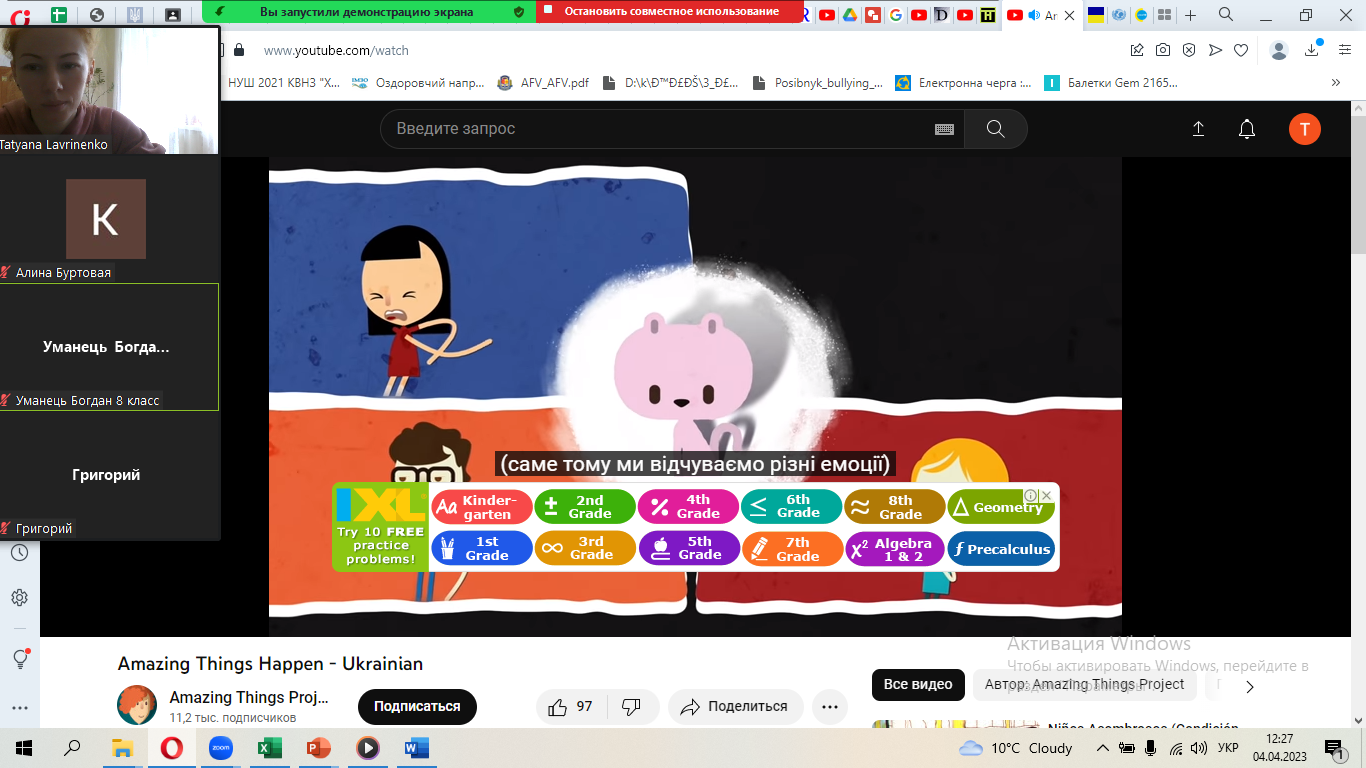The height and width of the screenshot is (768, 1366).
Task: Open the orange T account avatar menu
Action: tap(1305, 129)
